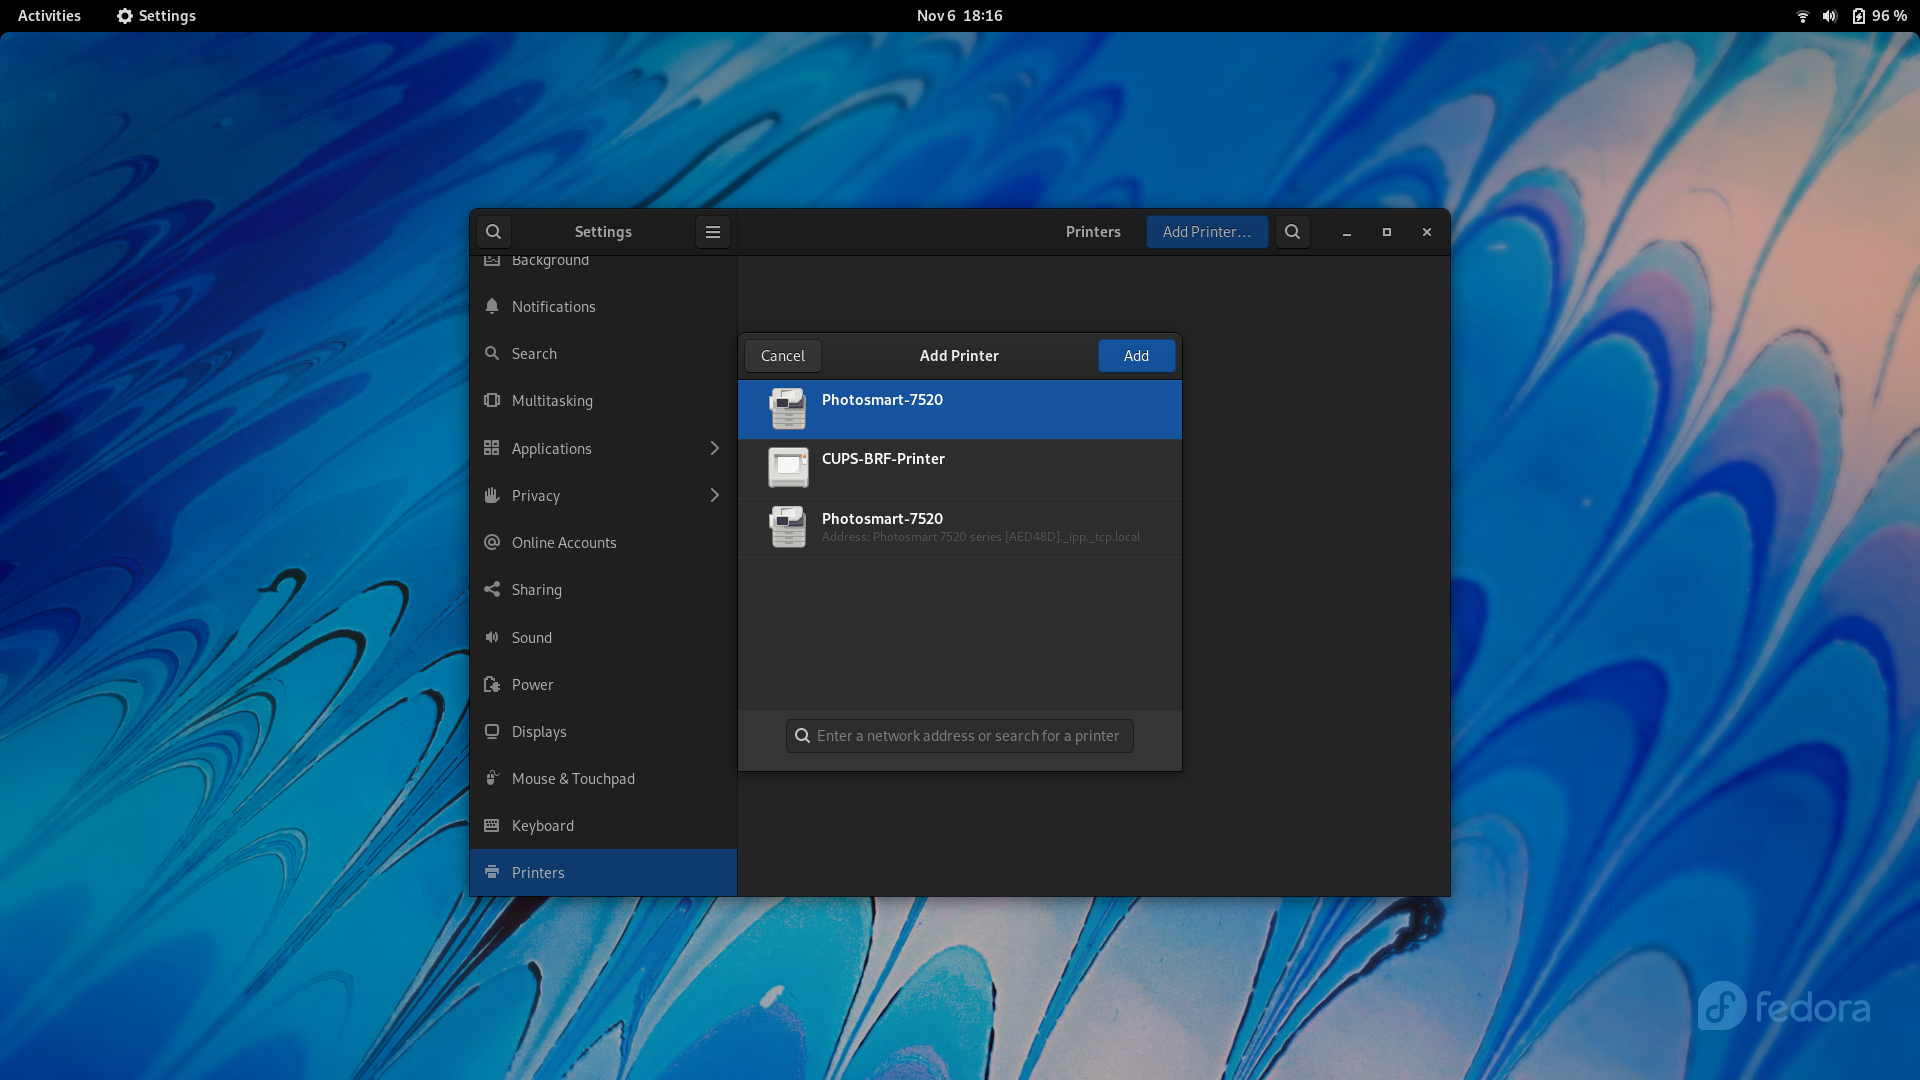Open the Online Accounts settings panel
This screenshot has width=1920, height=1080.
[603, 542]
